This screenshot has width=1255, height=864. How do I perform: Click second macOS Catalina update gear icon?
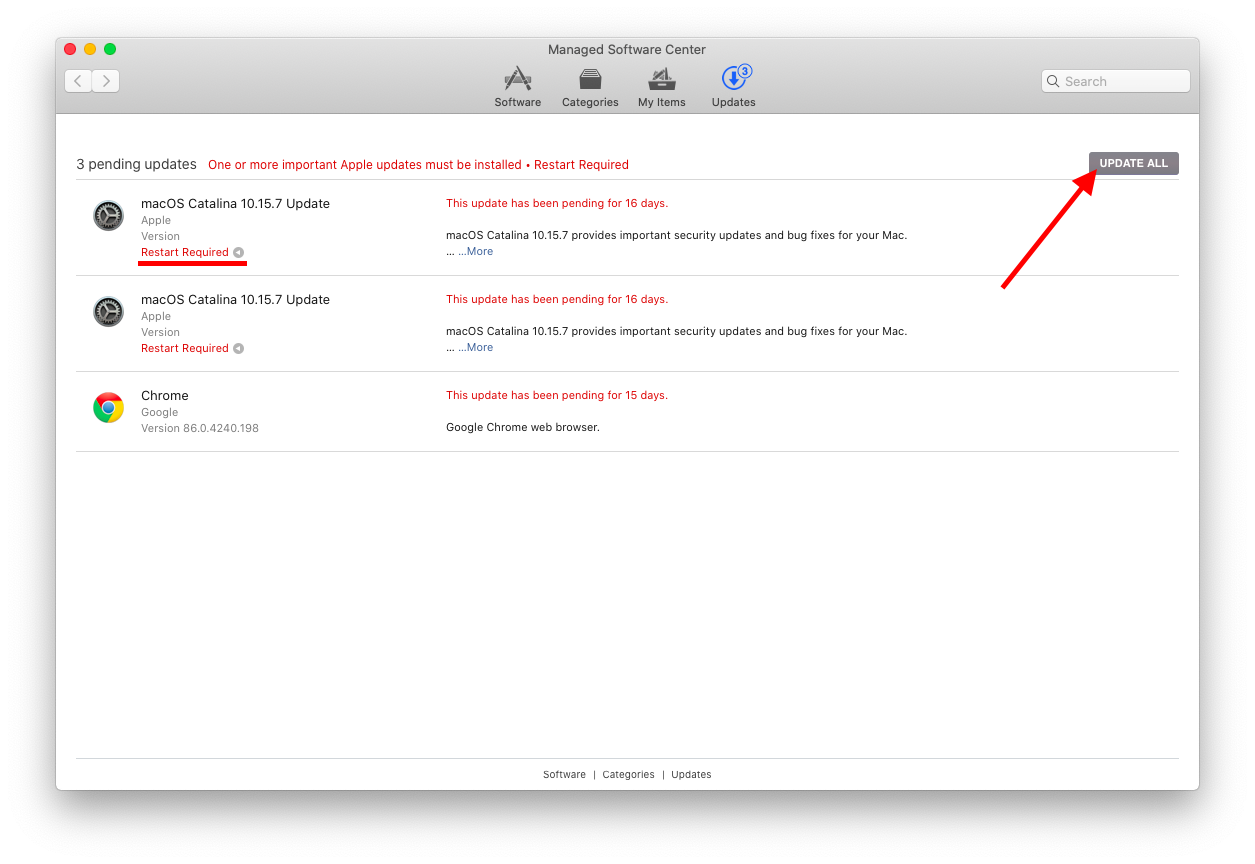108,312
